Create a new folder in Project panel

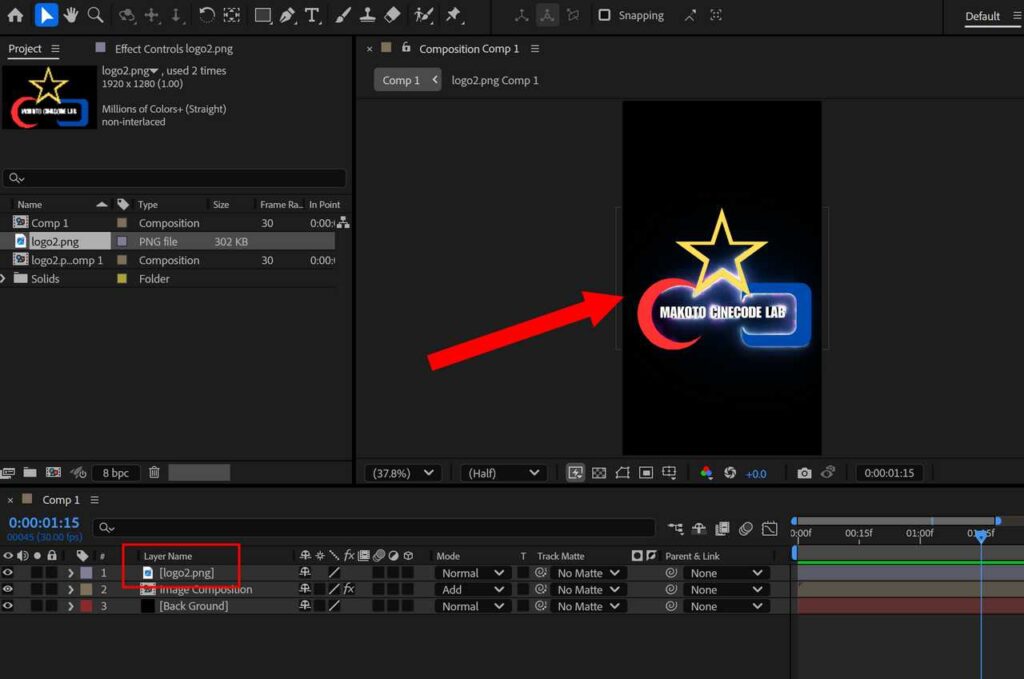(30, 472)
